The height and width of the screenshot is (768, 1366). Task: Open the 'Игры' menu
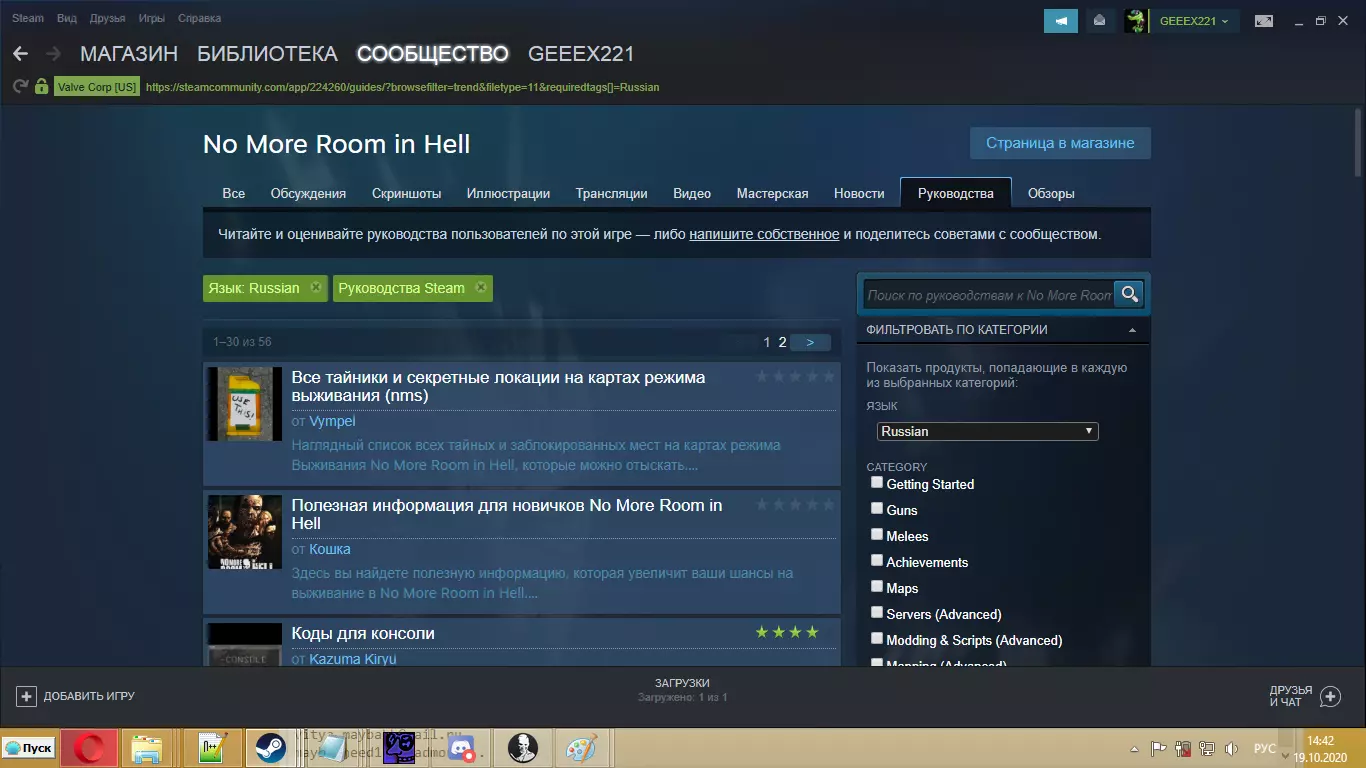tap(152, 18)
